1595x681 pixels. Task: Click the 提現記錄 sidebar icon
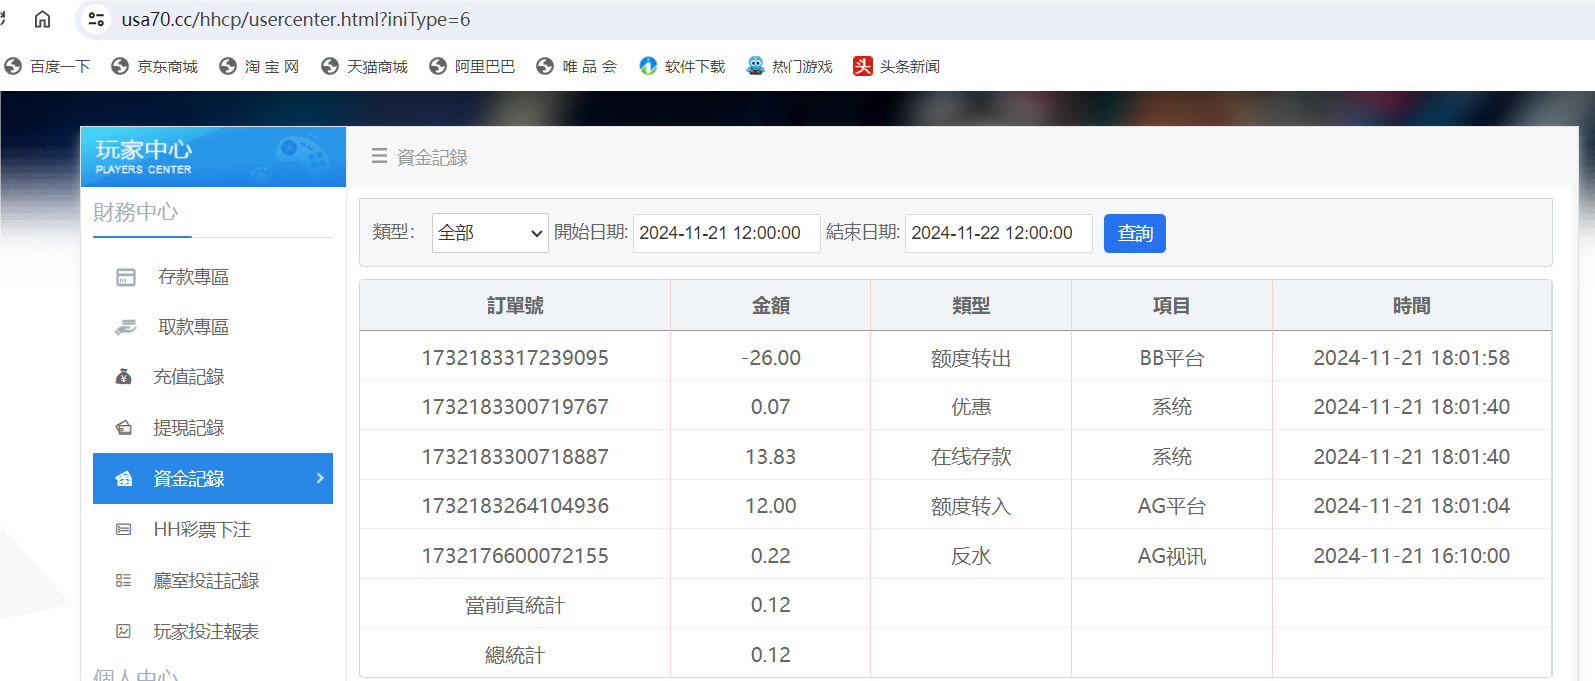pyautogui.click(x=124, y=428)
